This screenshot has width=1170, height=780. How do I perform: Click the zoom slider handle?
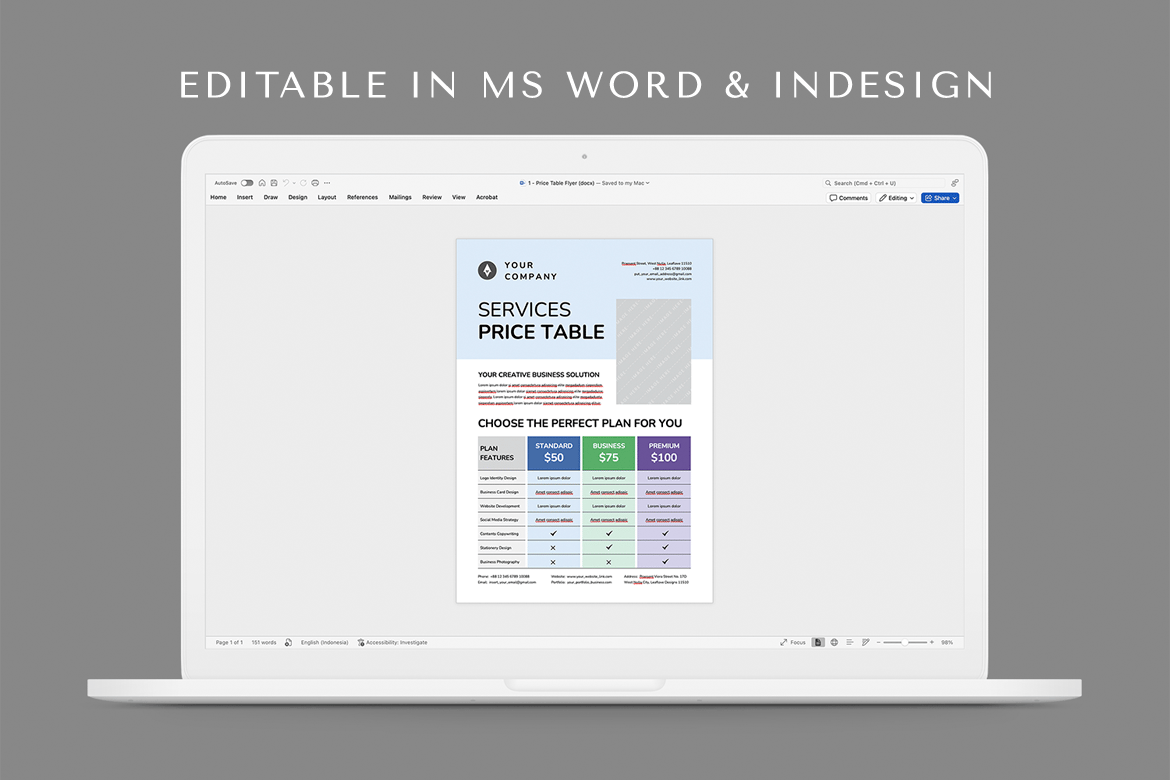[904, 642]
